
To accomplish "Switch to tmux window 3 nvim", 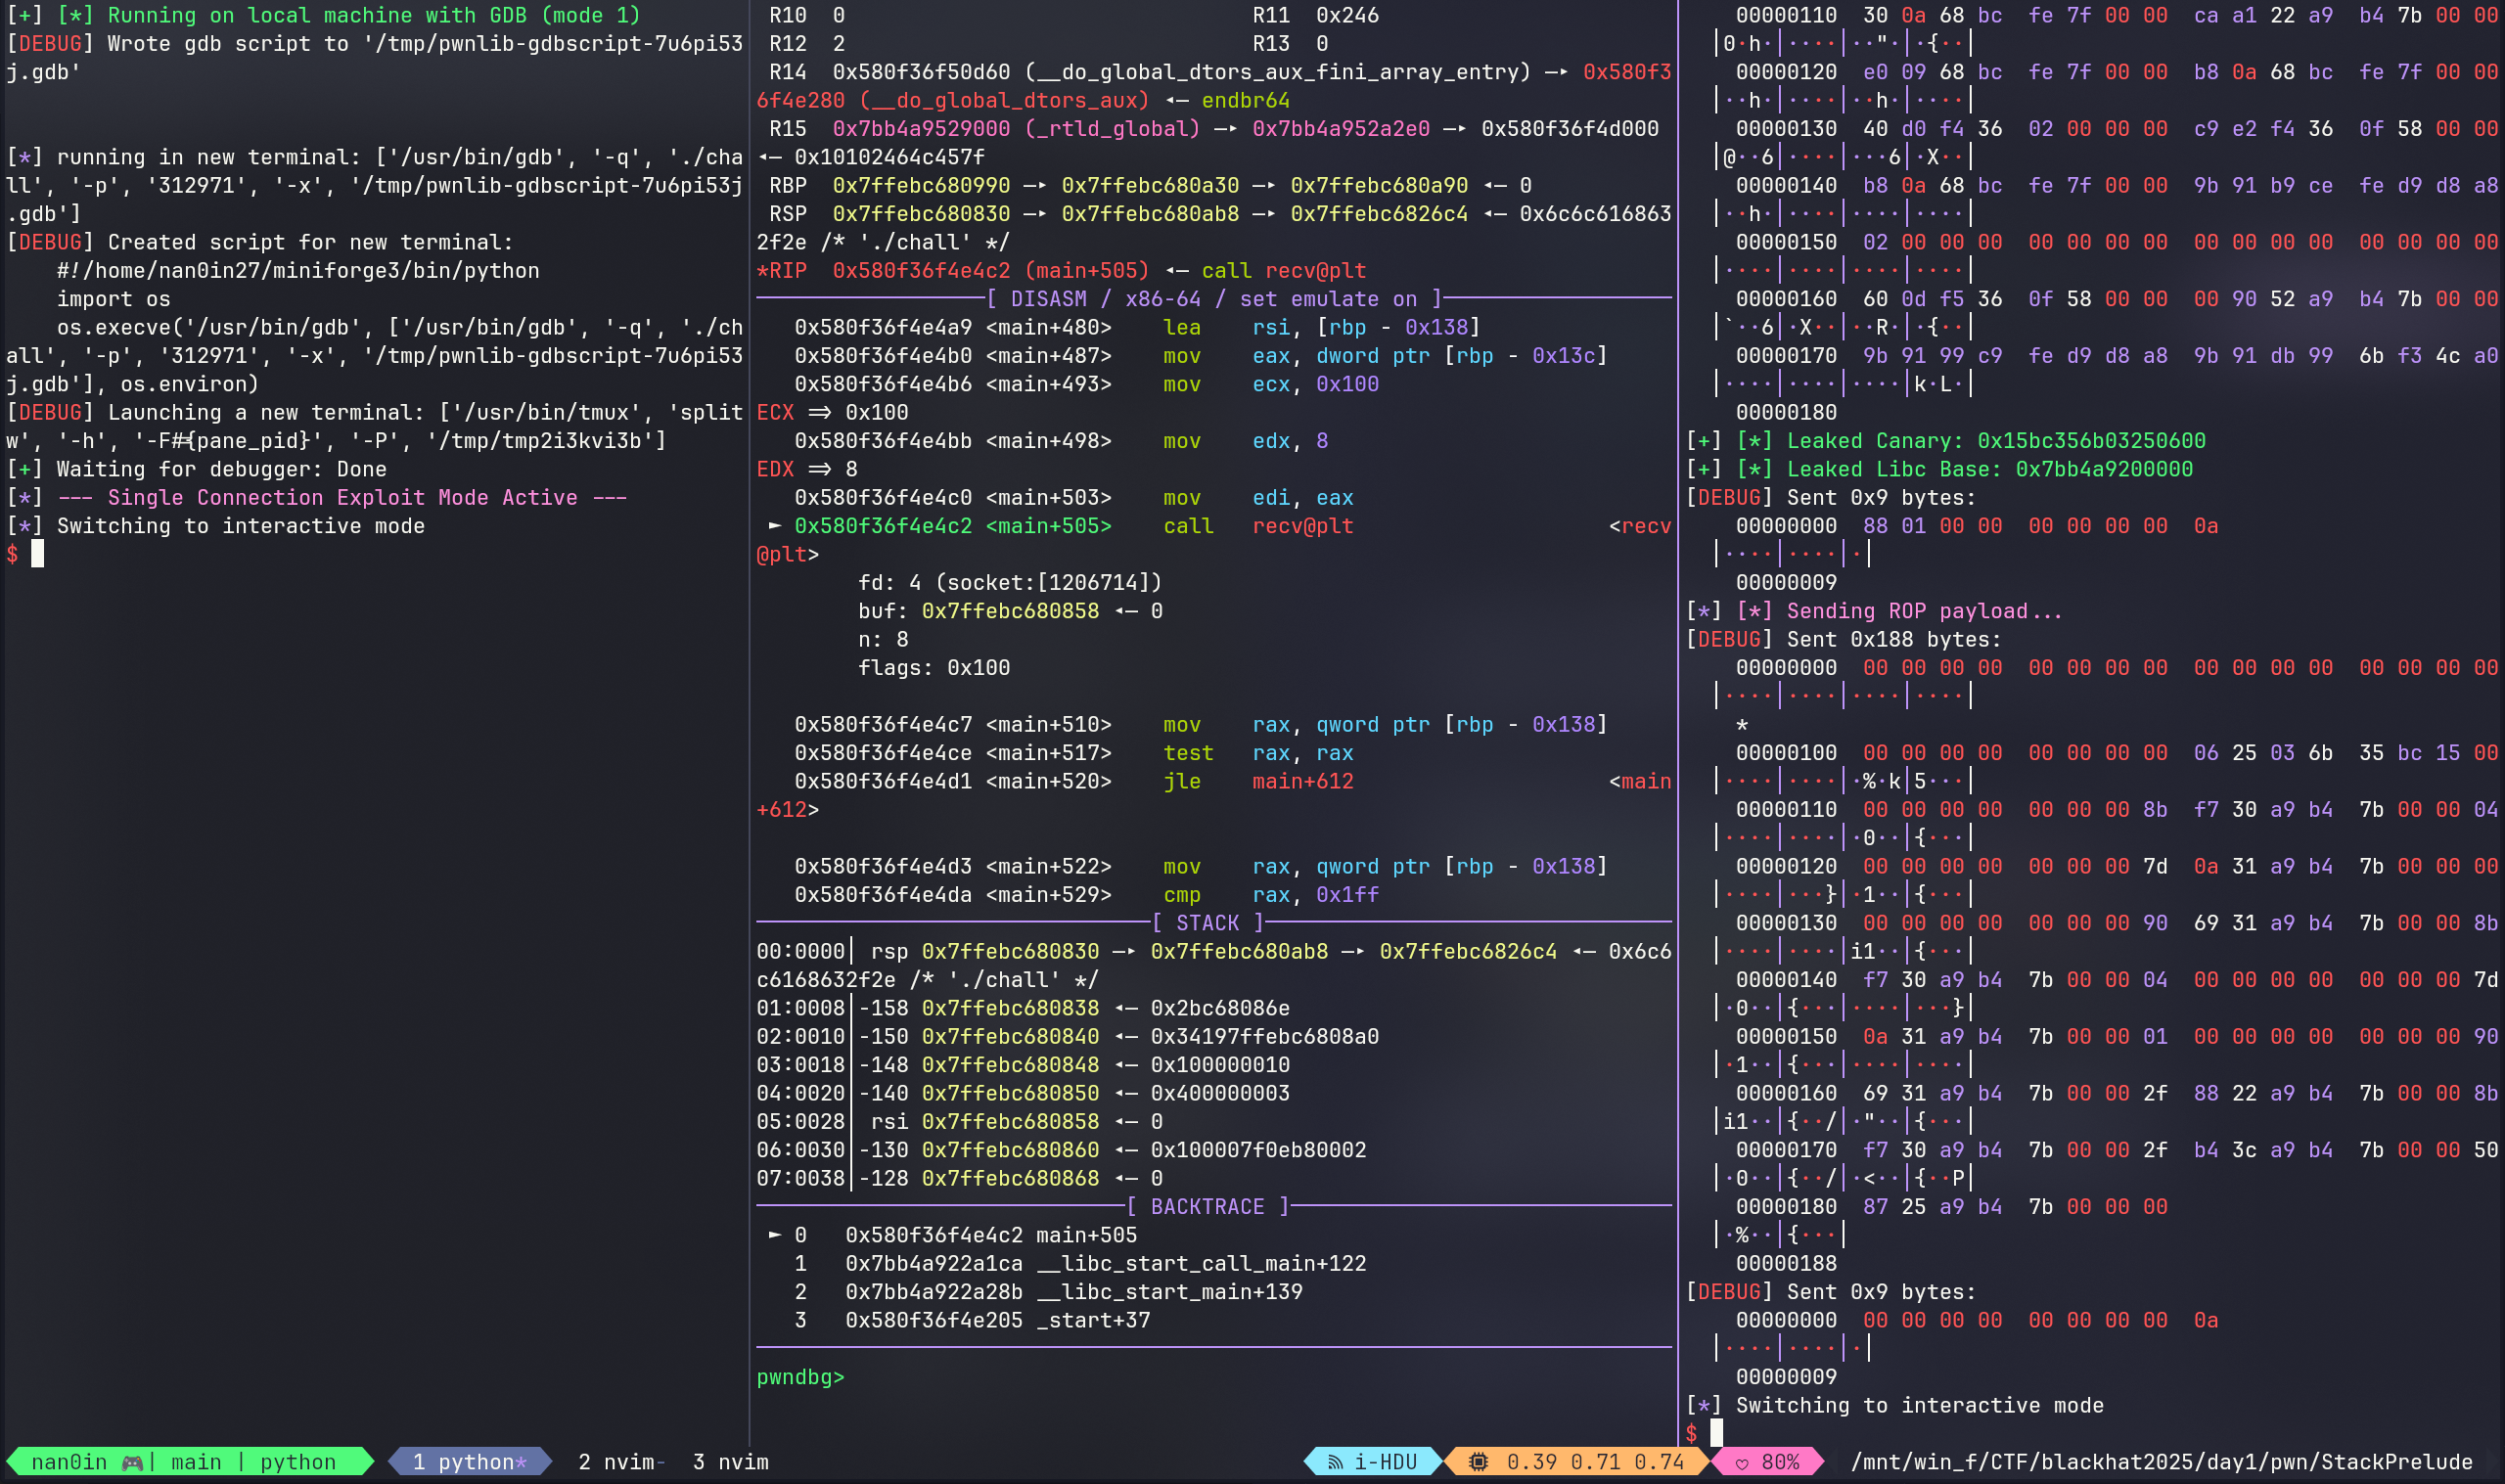I will [730, 1462].
